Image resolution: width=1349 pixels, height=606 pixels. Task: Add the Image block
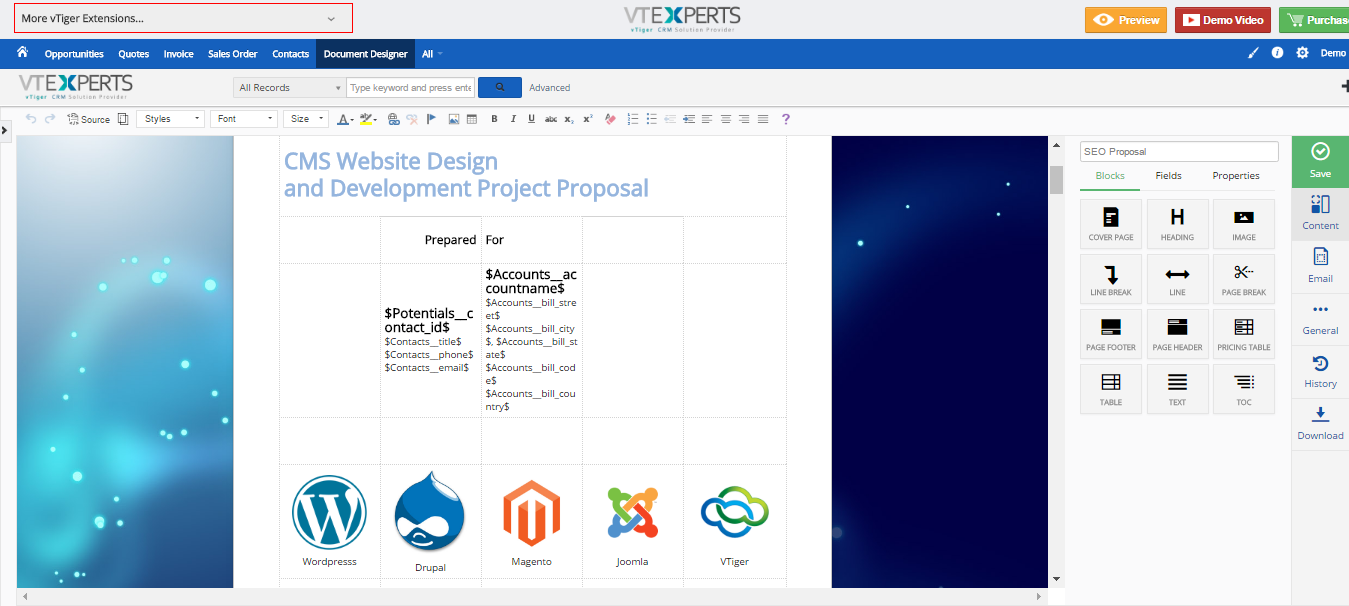coord(1244,224)
